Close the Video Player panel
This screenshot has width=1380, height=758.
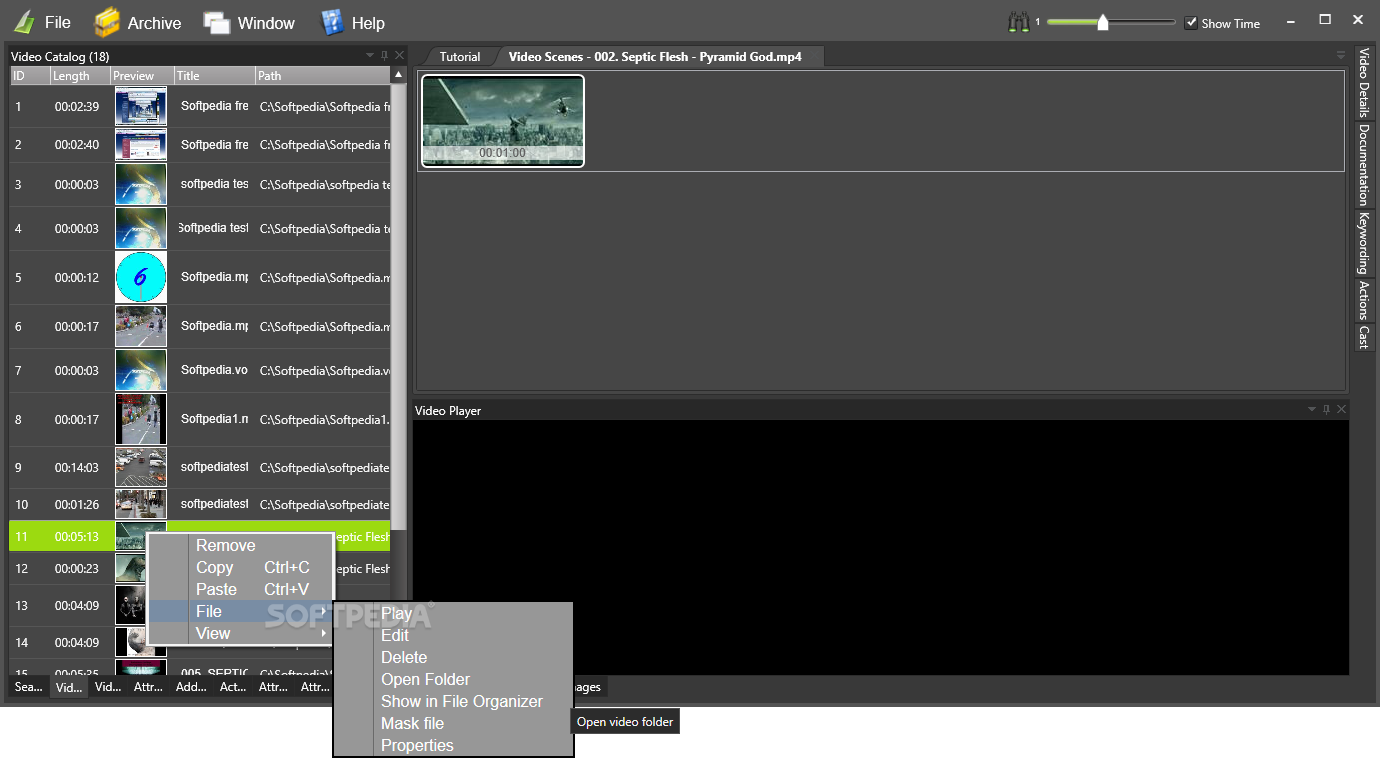[1341, 409]
